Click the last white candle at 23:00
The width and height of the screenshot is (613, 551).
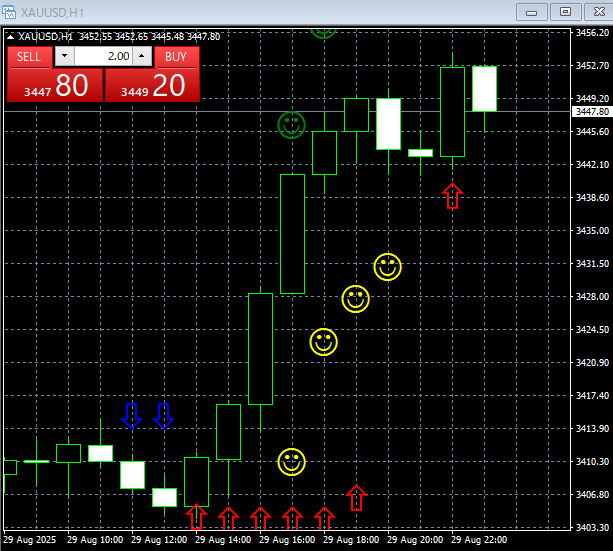[484, 89]
